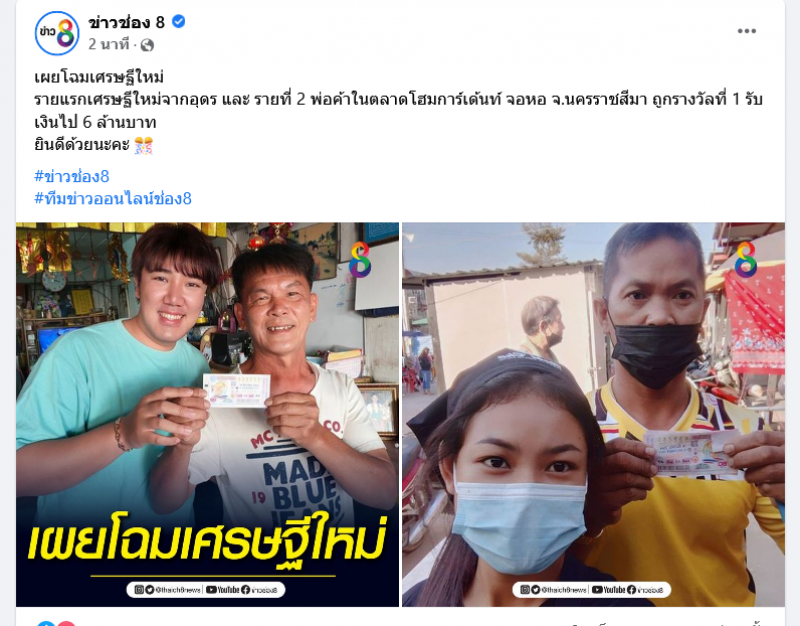800x626 pixels.
Task: Click the ข่าวช่อง 8 page profile picture
Action: click(57, 33)
